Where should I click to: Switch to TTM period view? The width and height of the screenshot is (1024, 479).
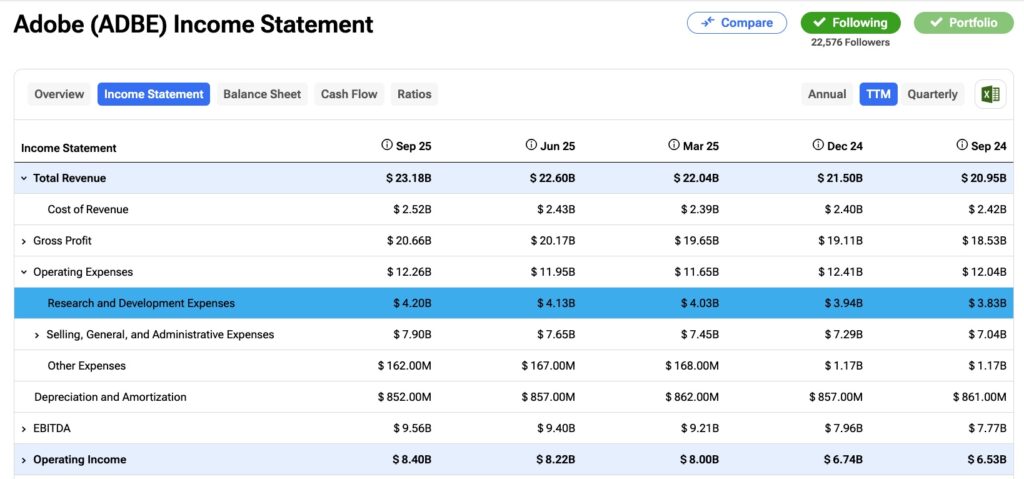point(878,94)
